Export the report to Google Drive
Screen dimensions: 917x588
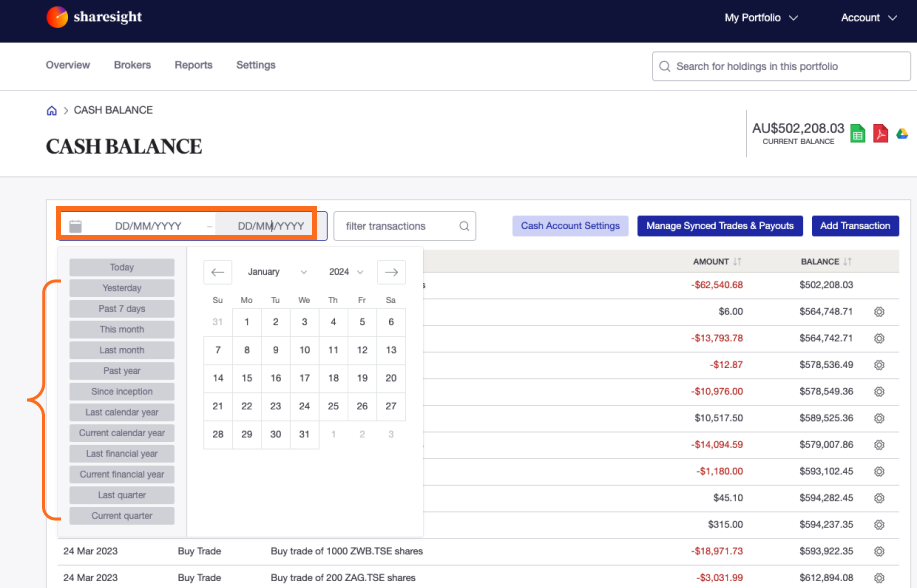click(902, 133)
